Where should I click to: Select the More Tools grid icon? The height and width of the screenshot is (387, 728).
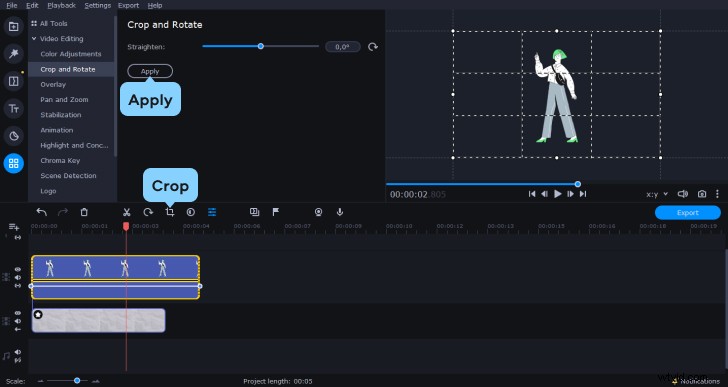(13, 163)
